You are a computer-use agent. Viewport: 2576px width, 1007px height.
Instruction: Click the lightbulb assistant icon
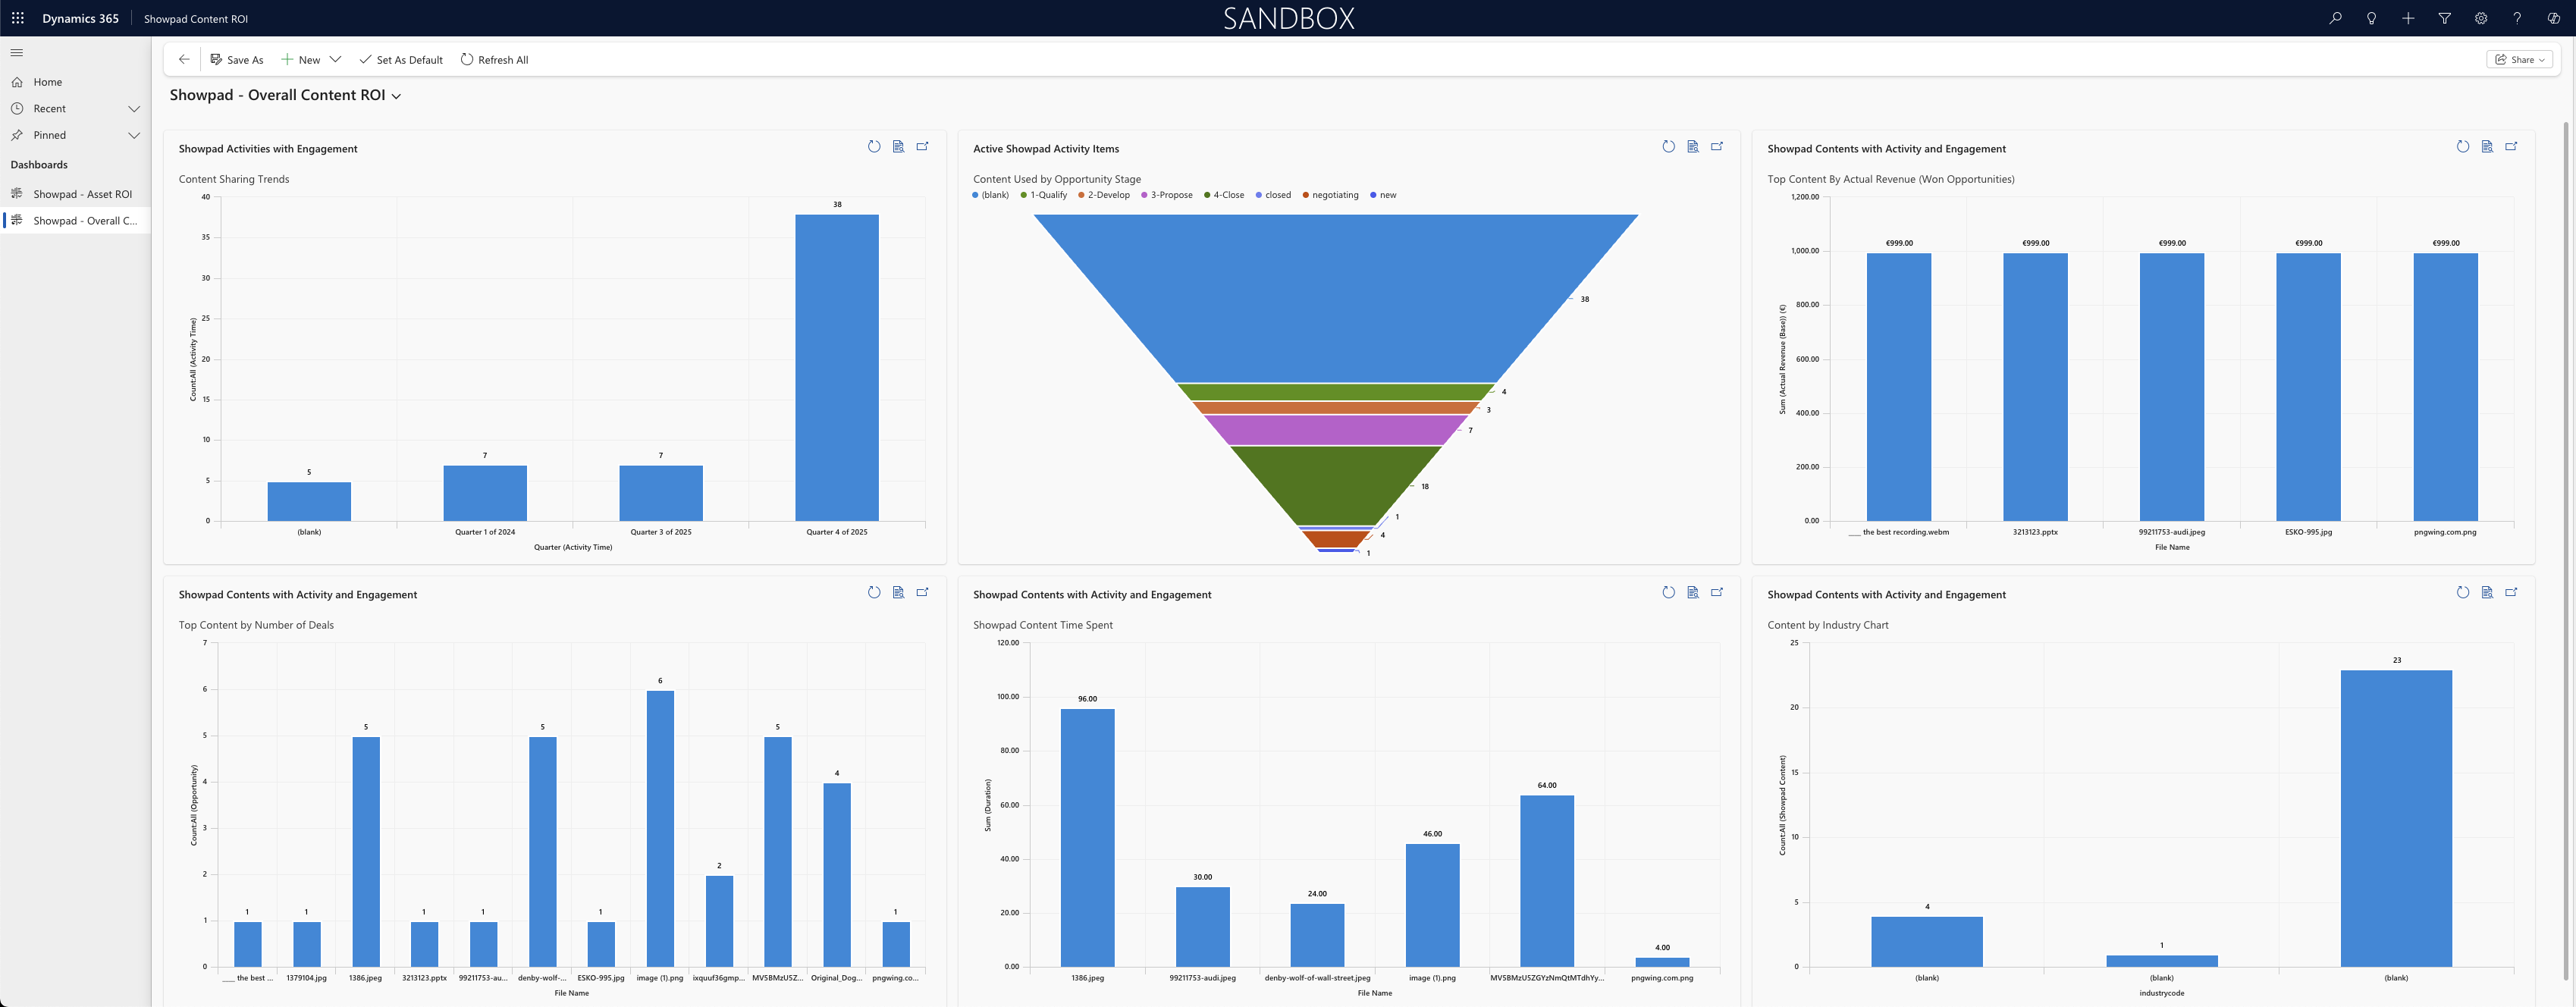coord(2371,18)
